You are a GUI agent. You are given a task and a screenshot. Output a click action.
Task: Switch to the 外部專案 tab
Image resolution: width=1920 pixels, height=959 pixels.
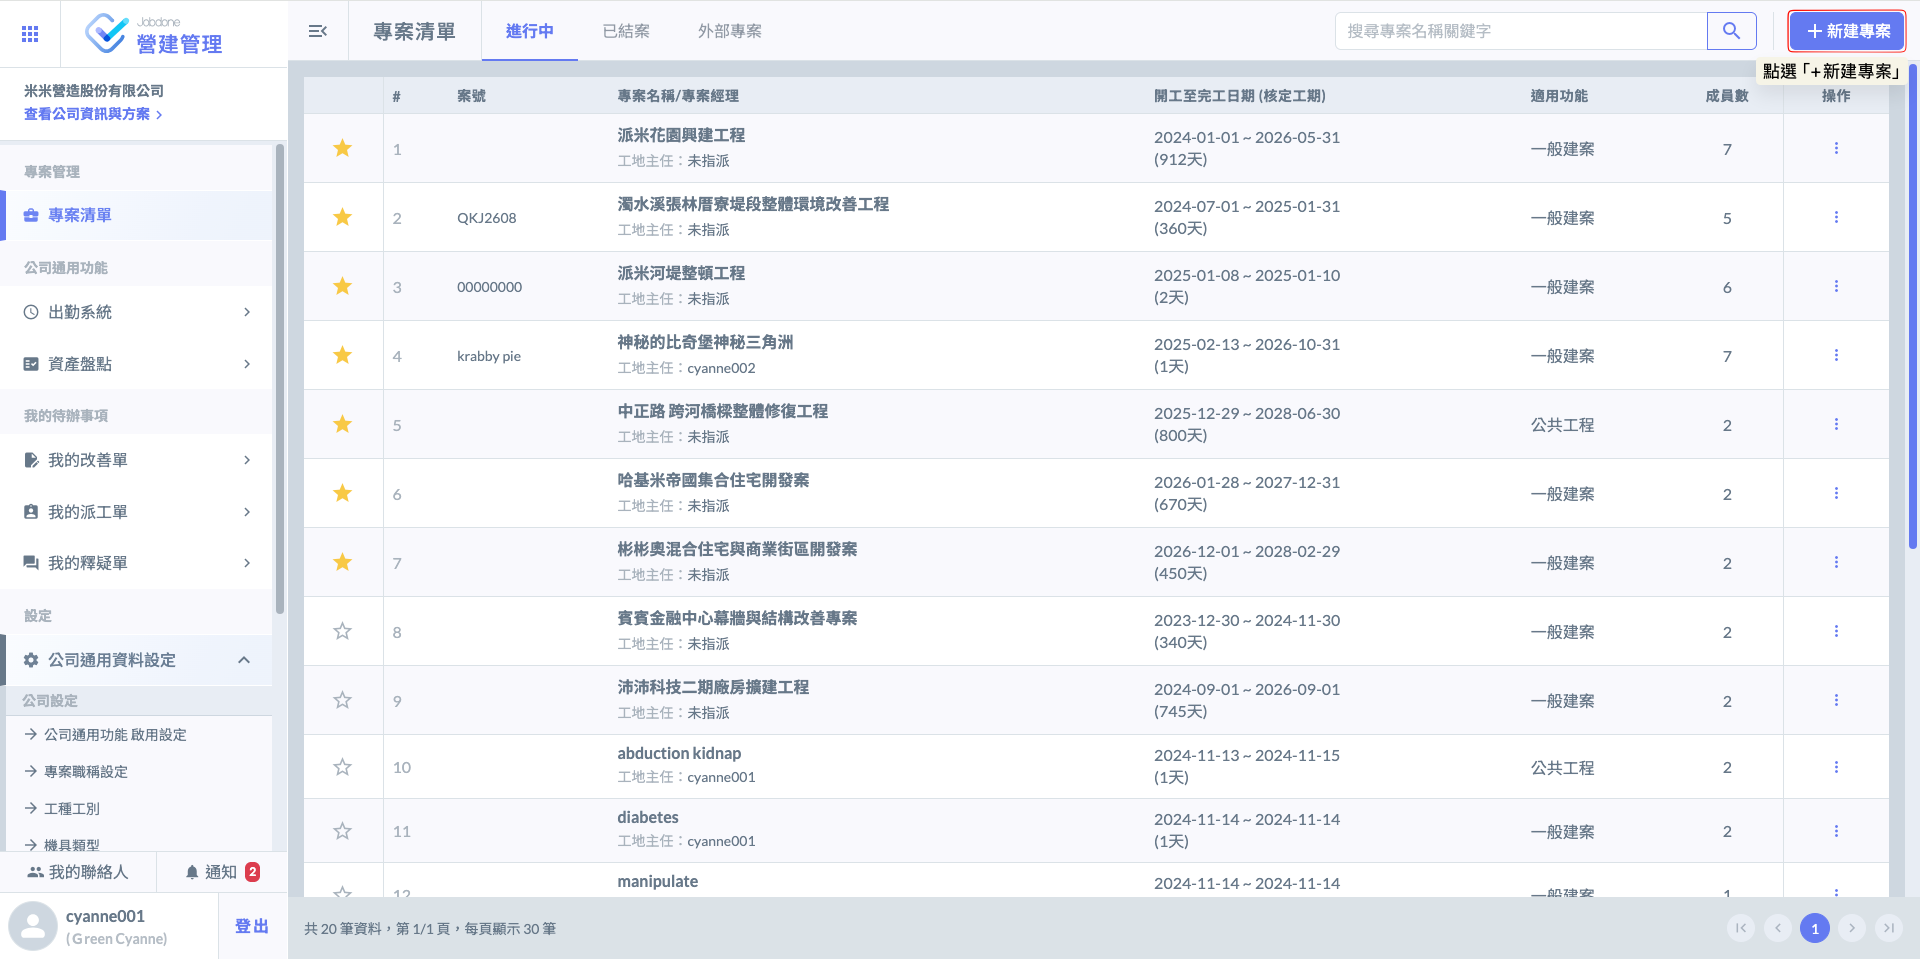(729, 31)
